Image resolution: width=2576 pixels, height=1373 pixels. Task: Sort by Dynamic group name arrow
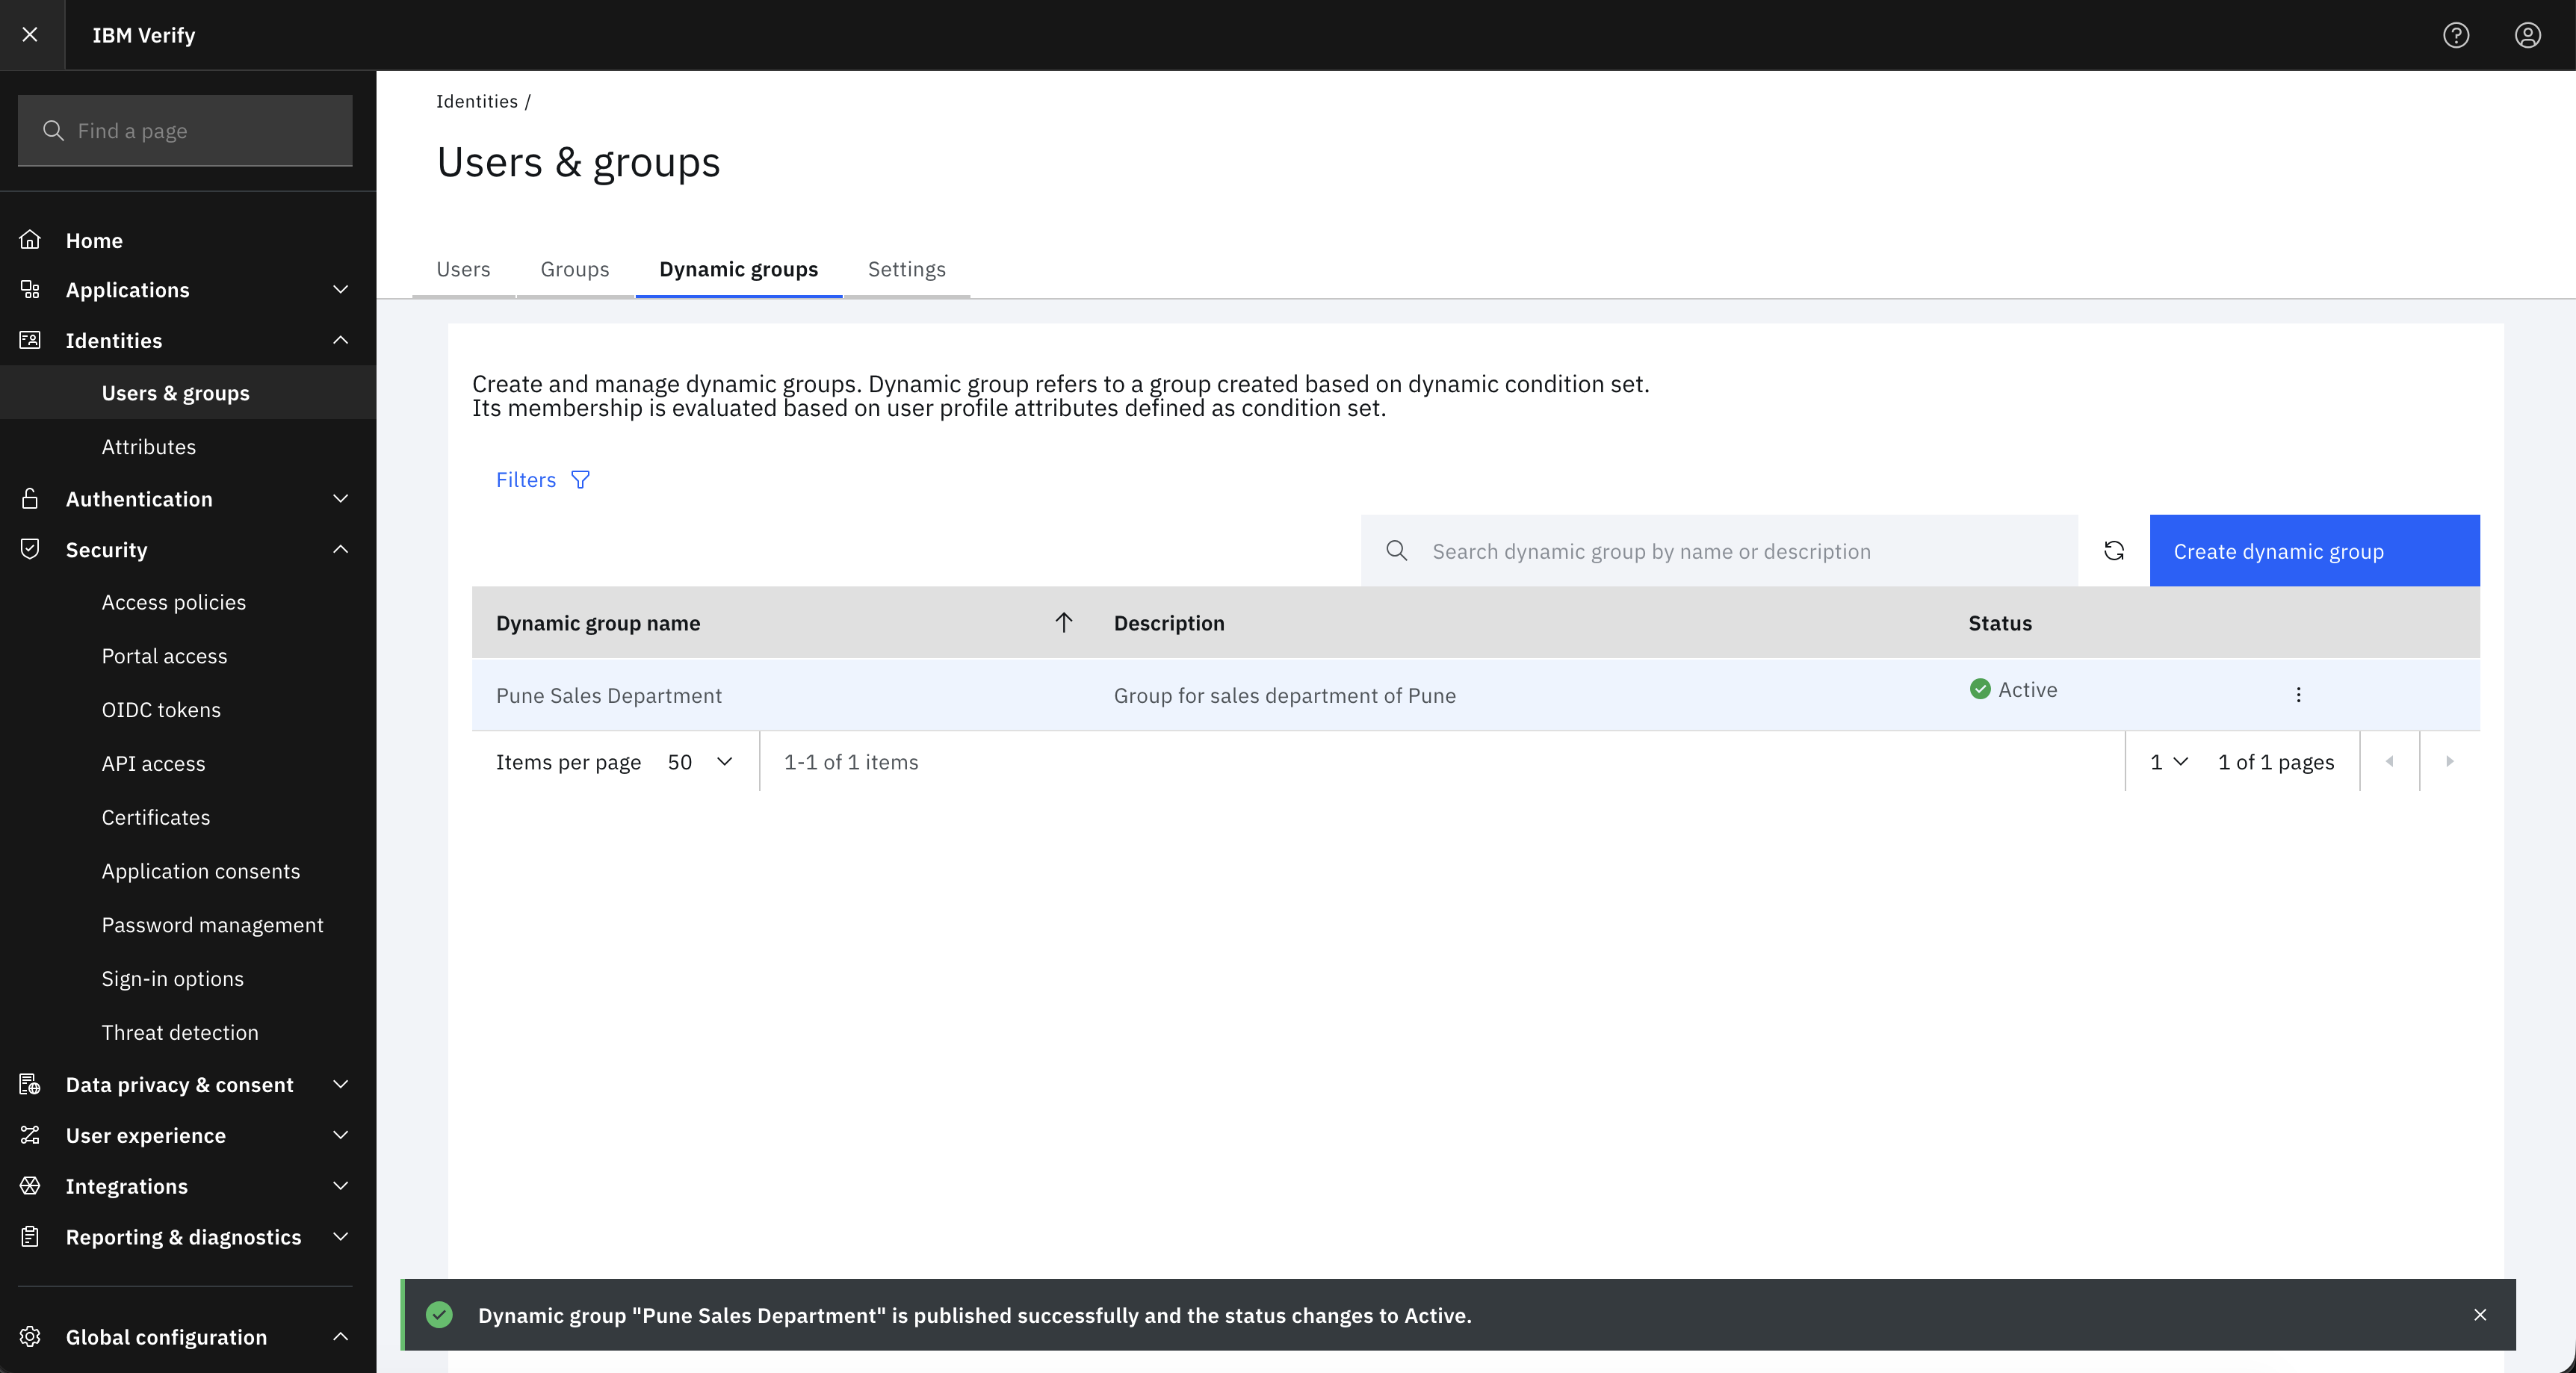(x=1064, y=623)
